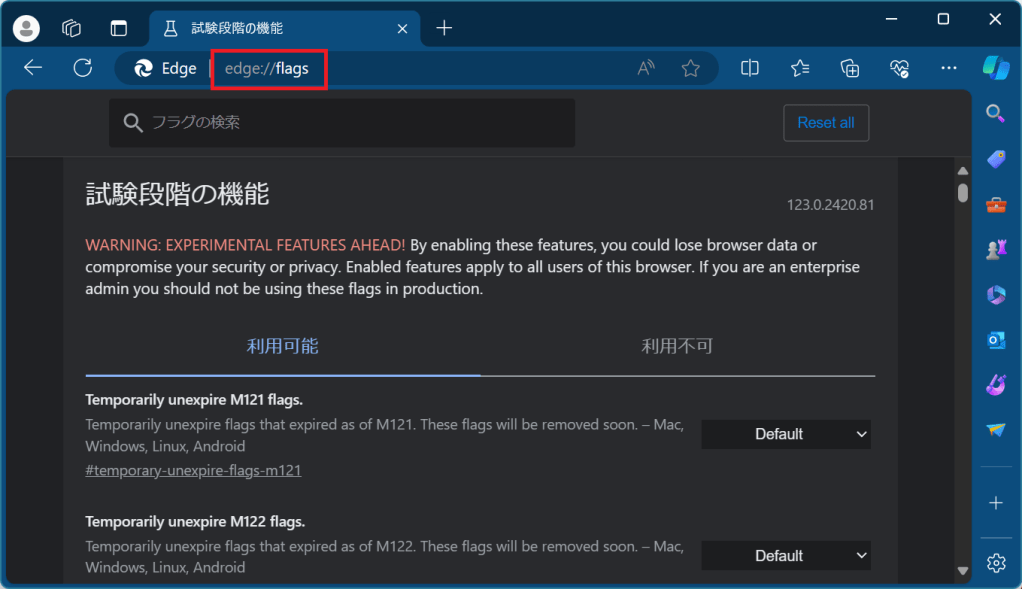Screen dimensions: 1022x589
Task: Launch Copilot from the sidebar top
Action: (995, 68)
